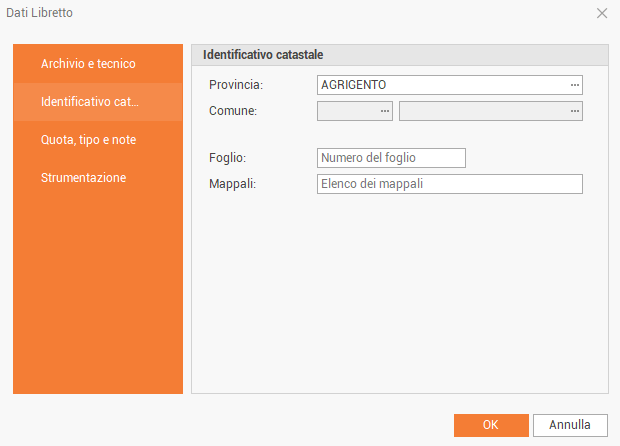Click the Mappali label
Screen dimensions: 620x446
coord(232,184)
